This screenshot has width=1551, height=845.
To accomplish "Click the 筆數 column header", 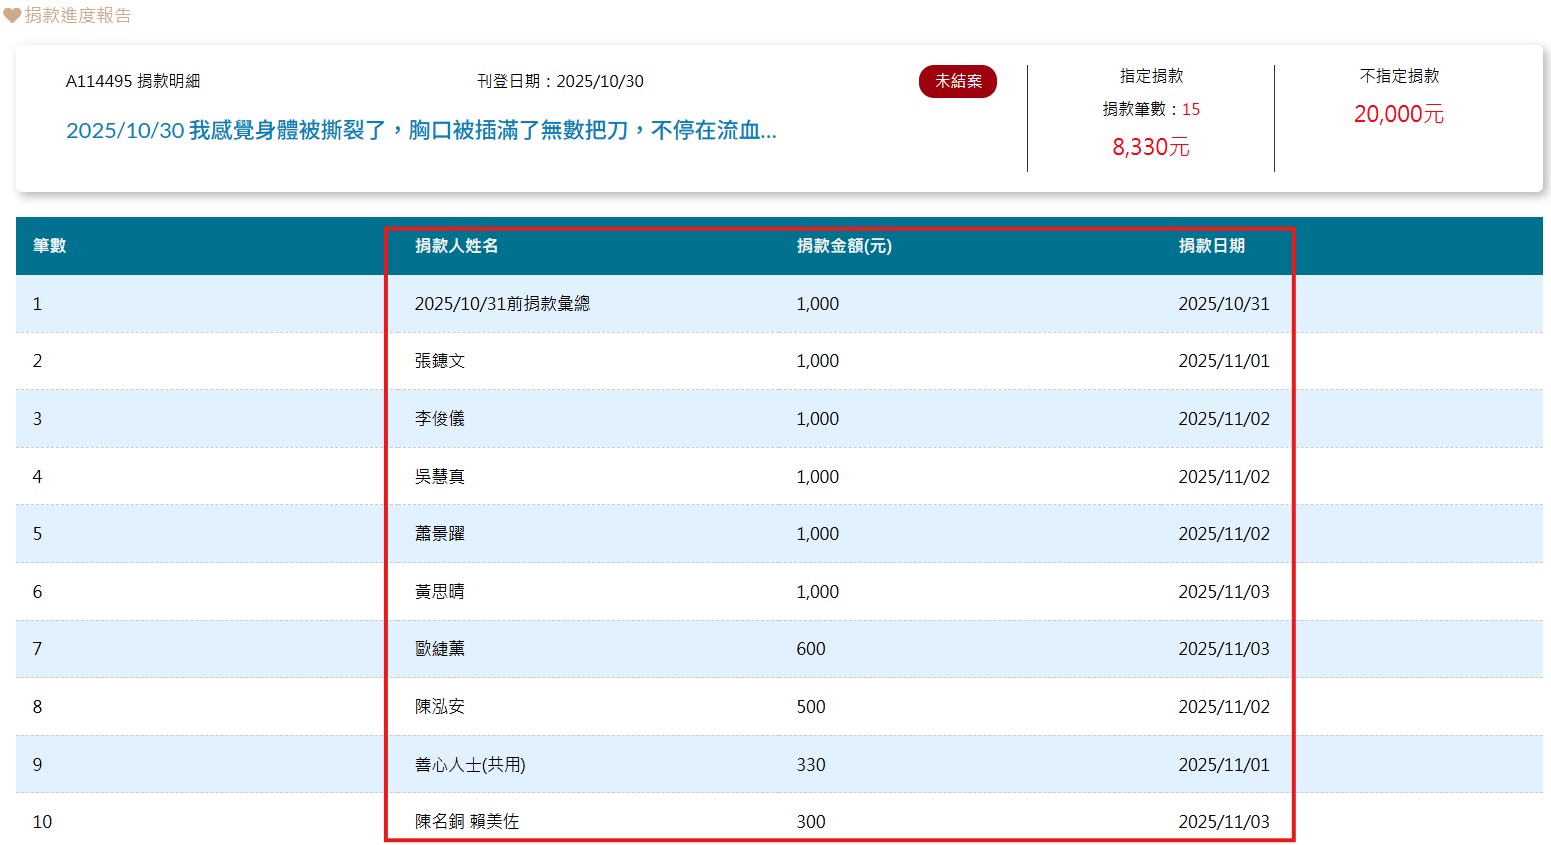I will coord(49,246).
